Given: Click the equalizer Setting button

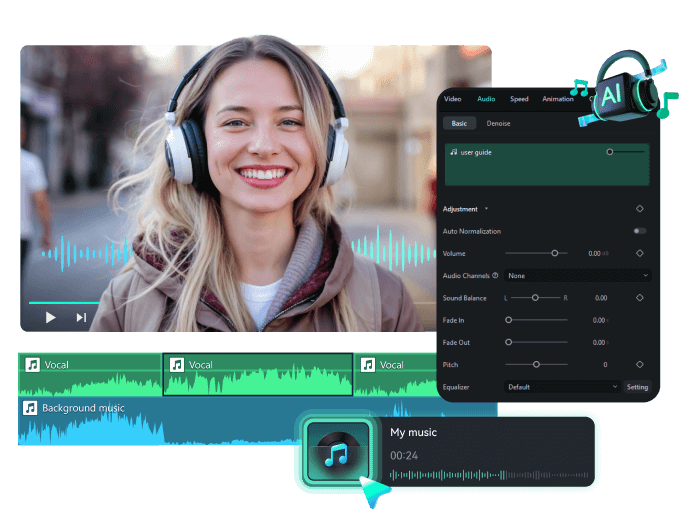Looking at the screenshot, I should pos(637,387).
